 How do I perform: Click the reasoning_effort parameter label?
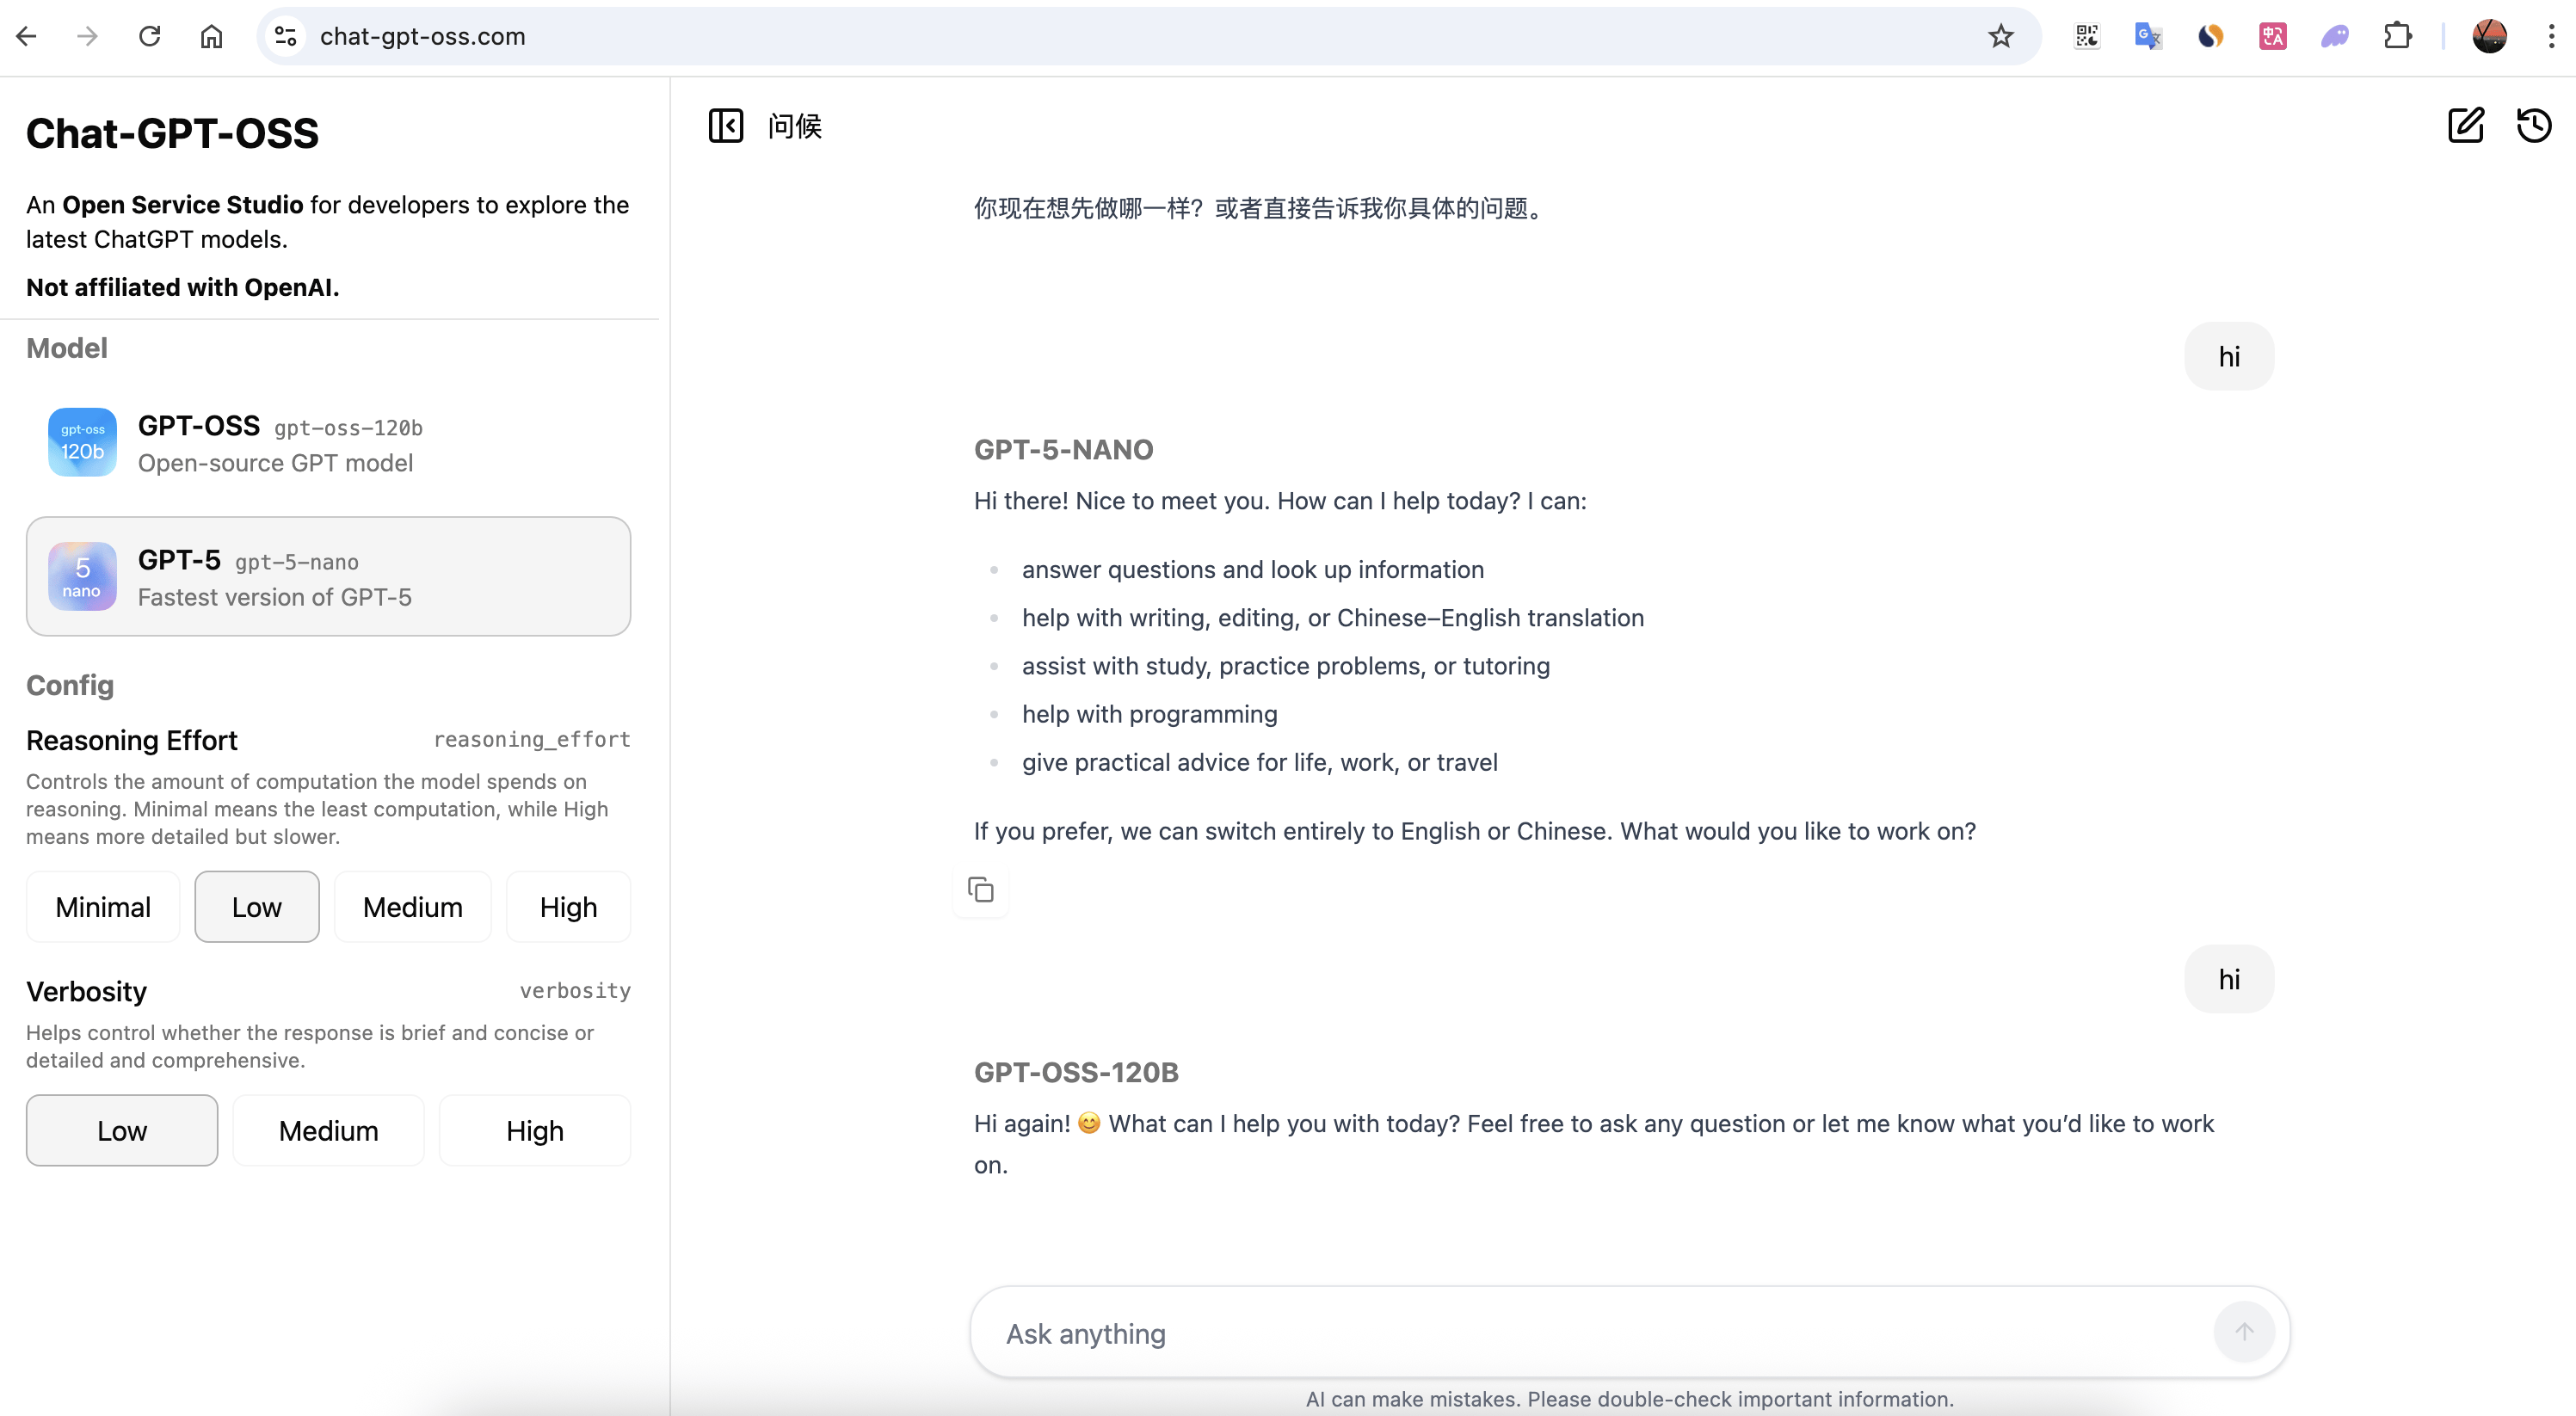click(x=532, y=740)
